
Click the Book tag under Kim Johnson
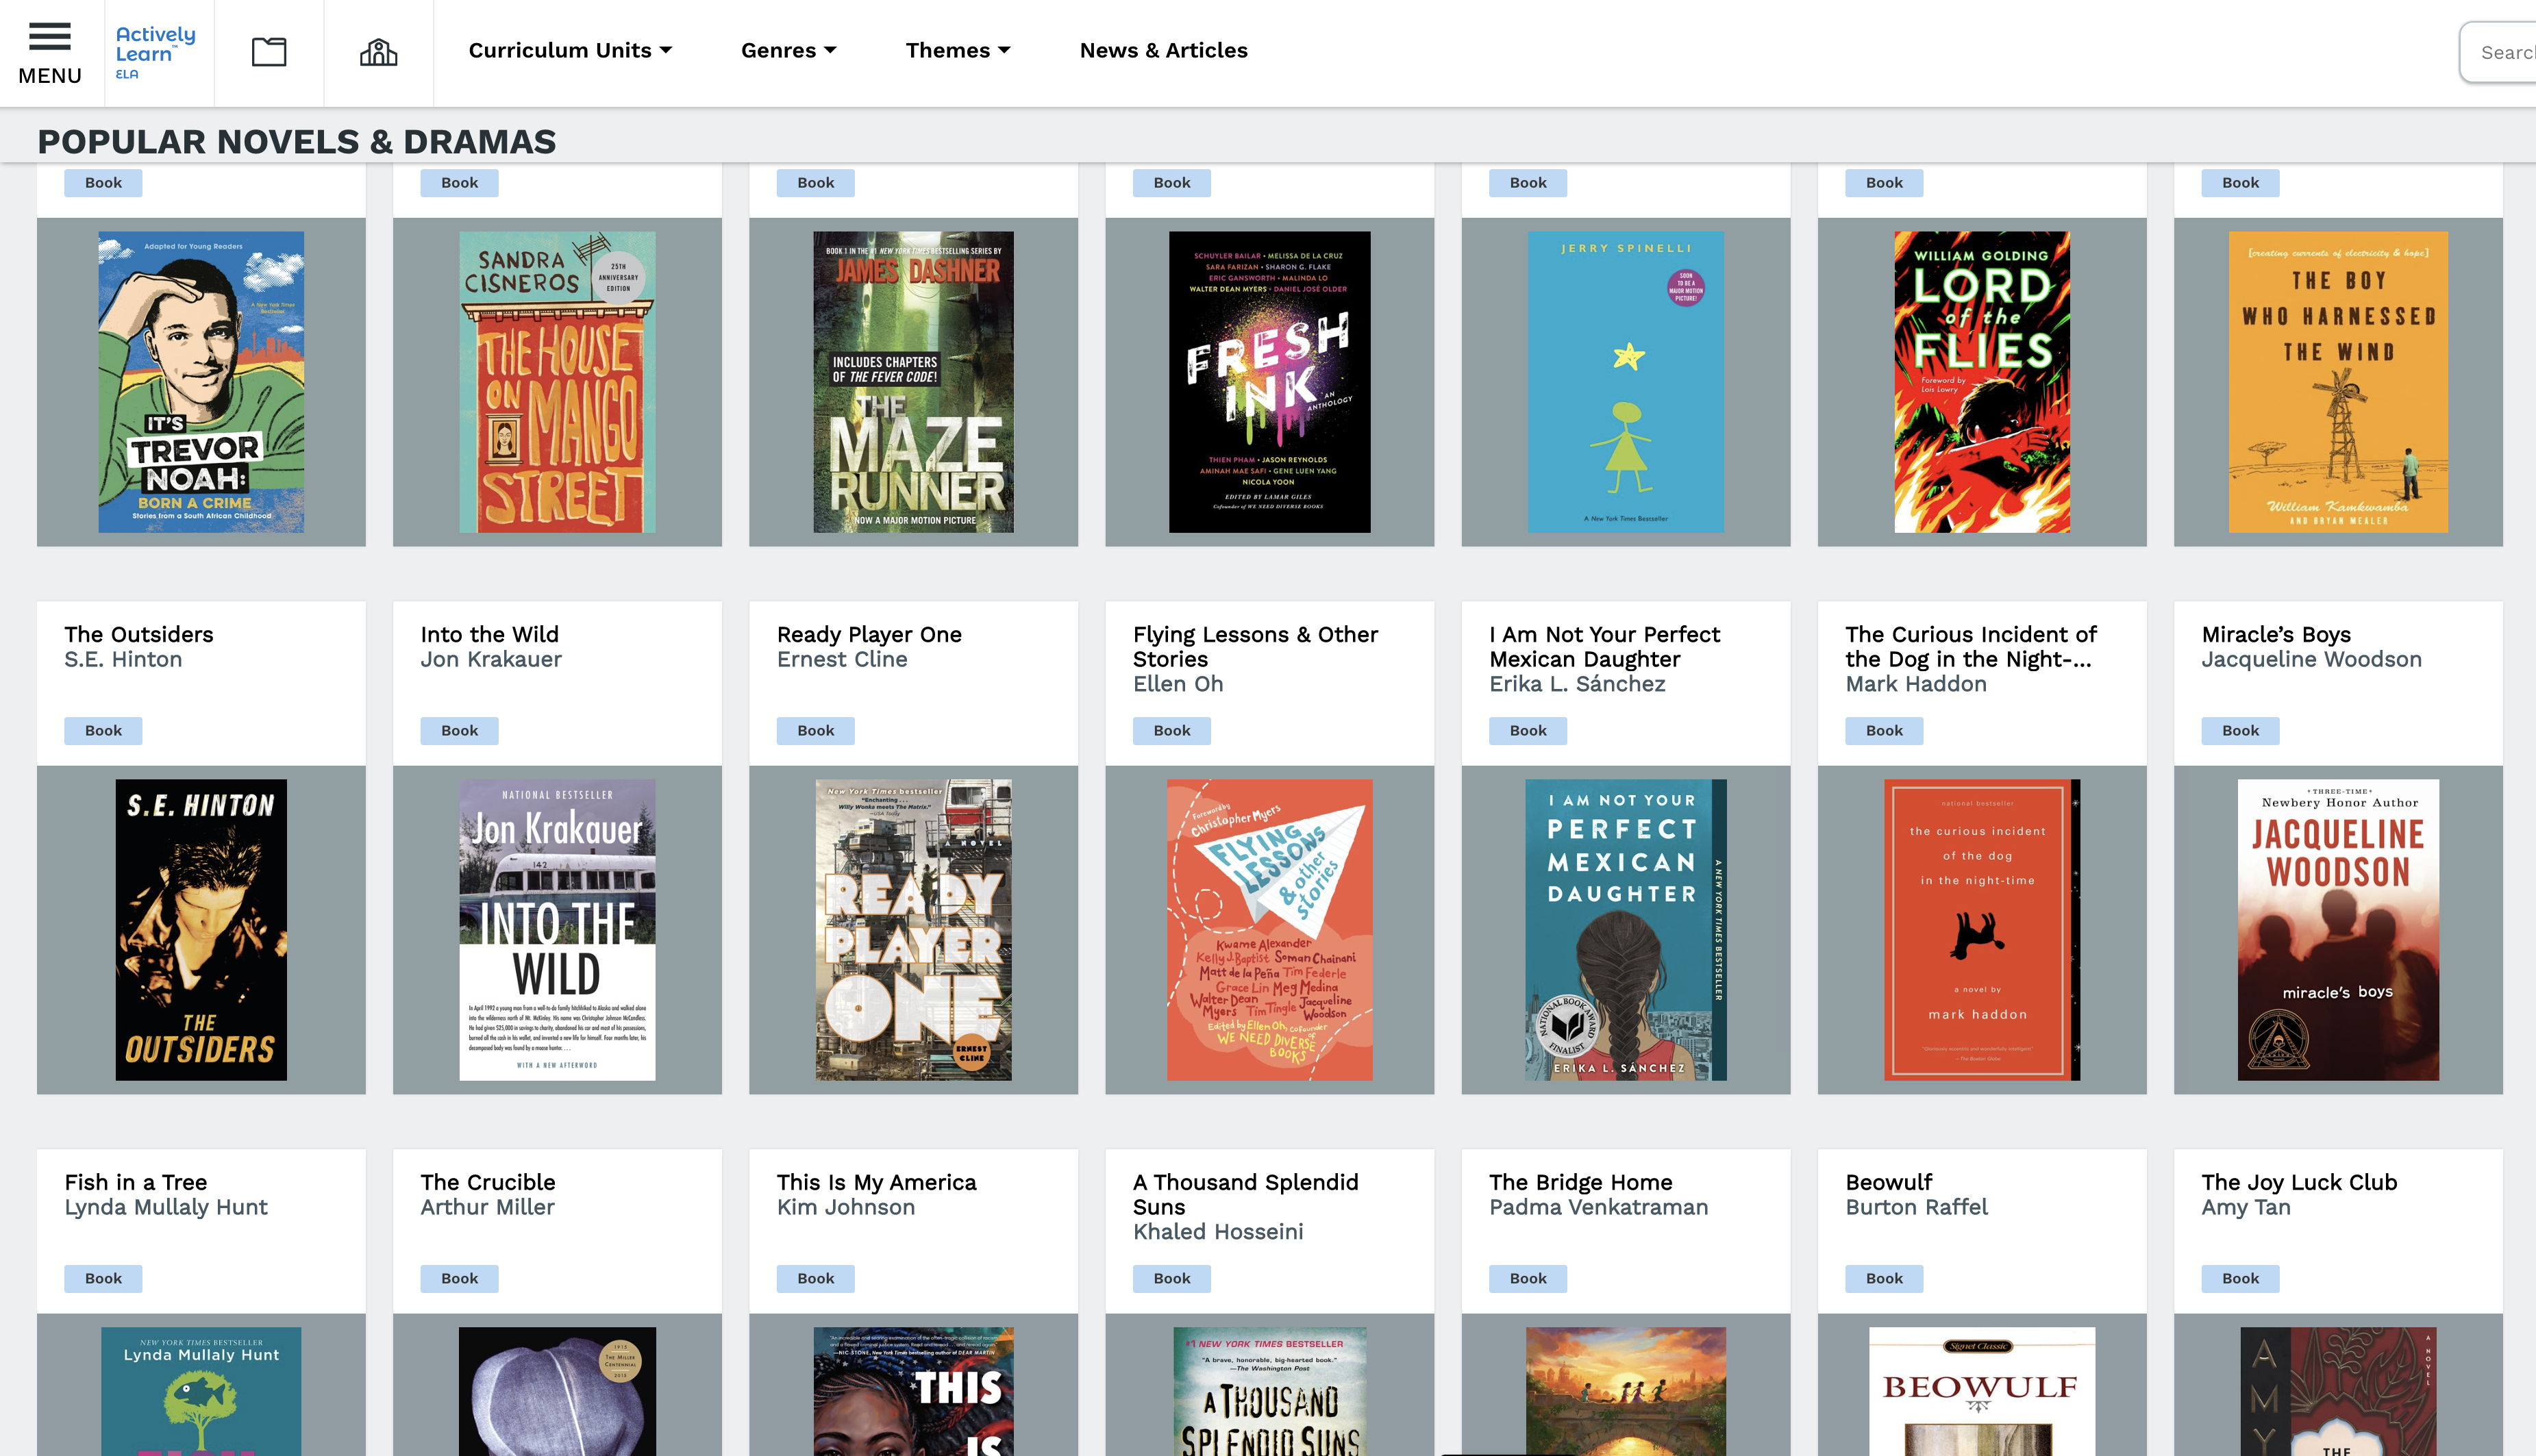(815, 1278)
